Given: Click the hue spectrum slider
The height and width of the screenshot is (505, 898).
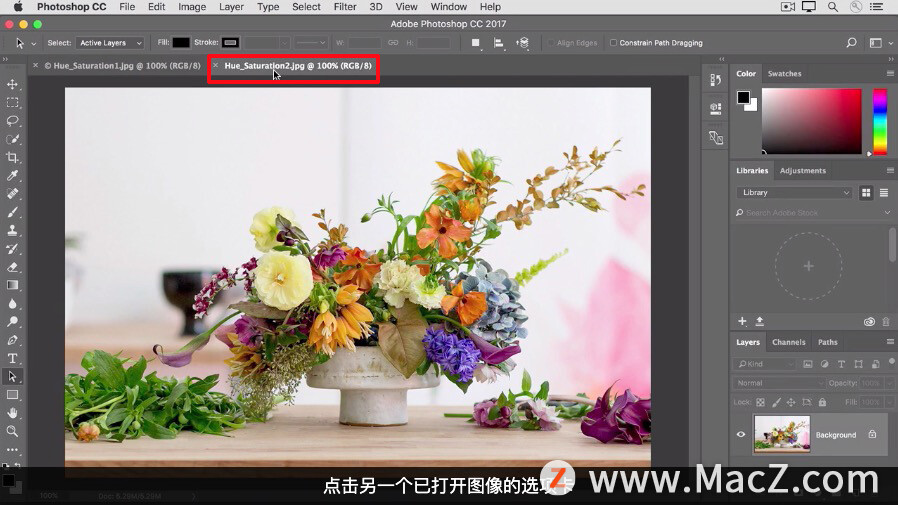Looking at the screenshot, I should 880,121.
